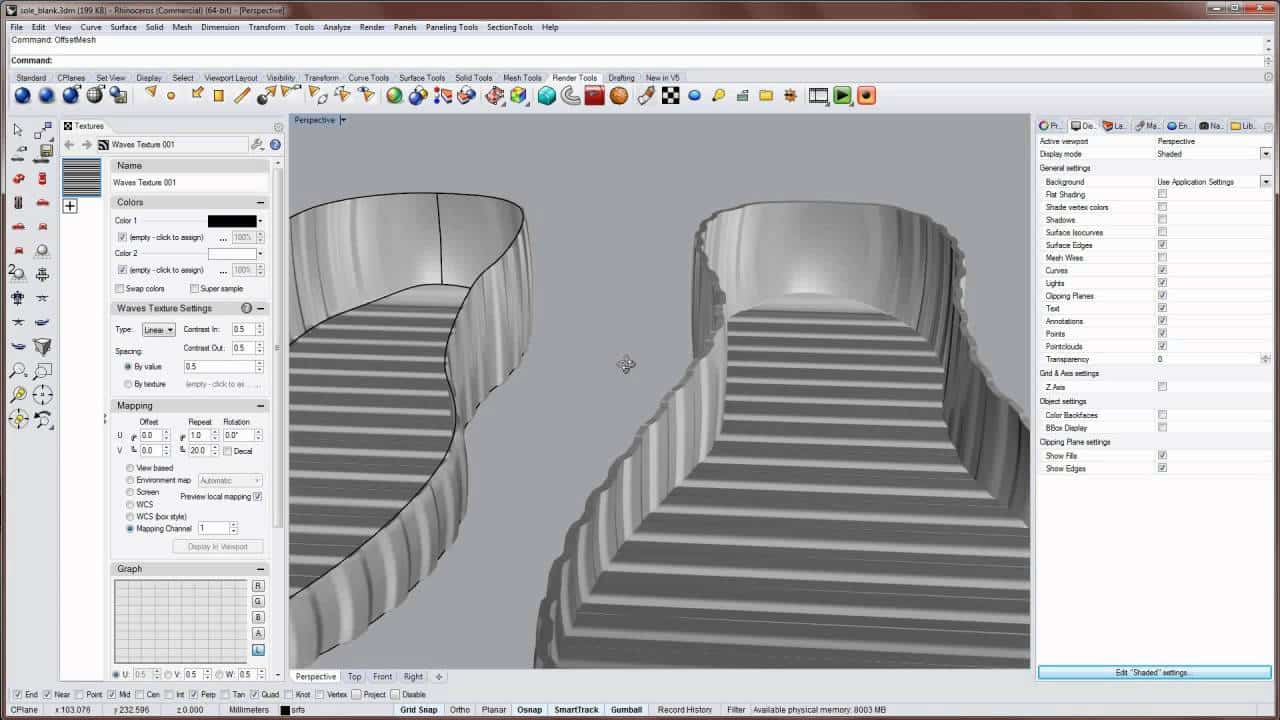Image resolution: width=1280 pixels, height=720 pixels.
Task: Click the gear icon on Textures tab bar
Action: point(278,127)
